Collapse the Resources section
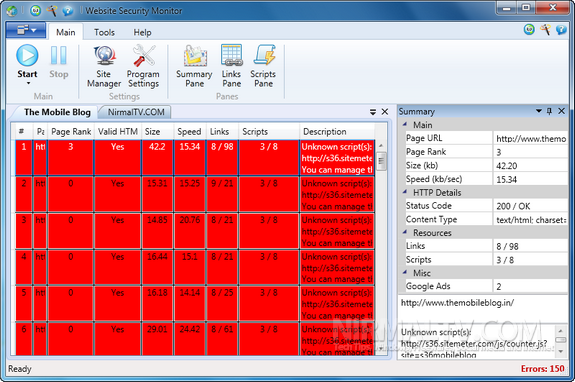The image size is (575, 382). [405, 232]
